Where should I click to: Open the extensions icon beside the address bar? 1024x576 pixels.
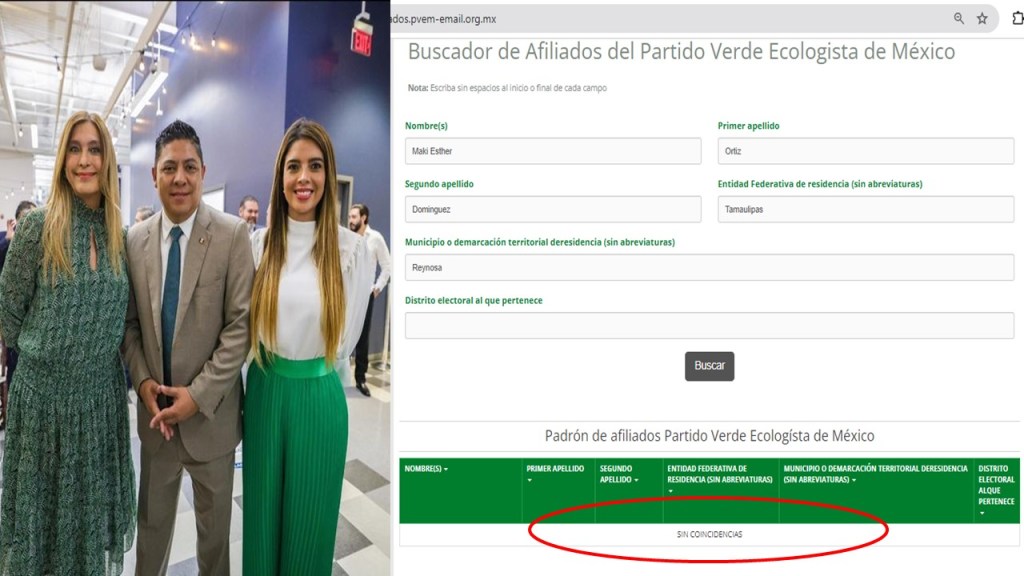(x=1017, y=19)
